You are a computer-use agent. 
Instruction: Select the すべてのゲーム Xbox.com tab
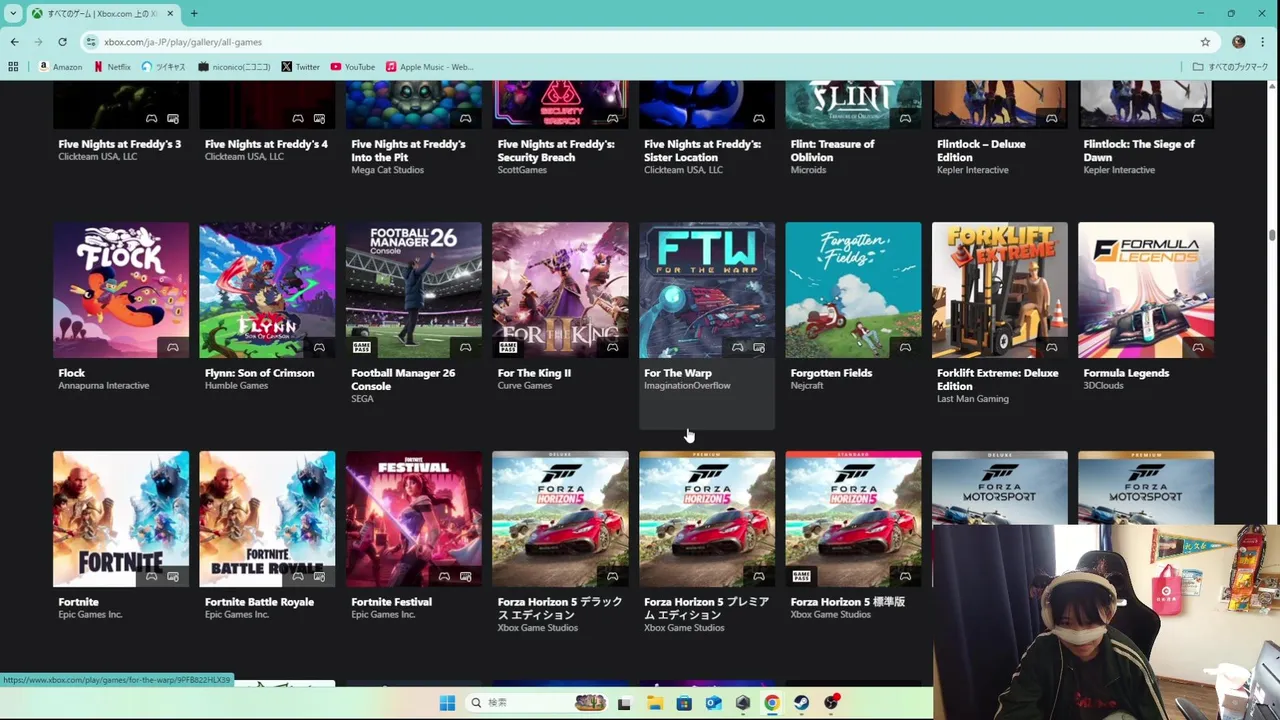[101, 13]
